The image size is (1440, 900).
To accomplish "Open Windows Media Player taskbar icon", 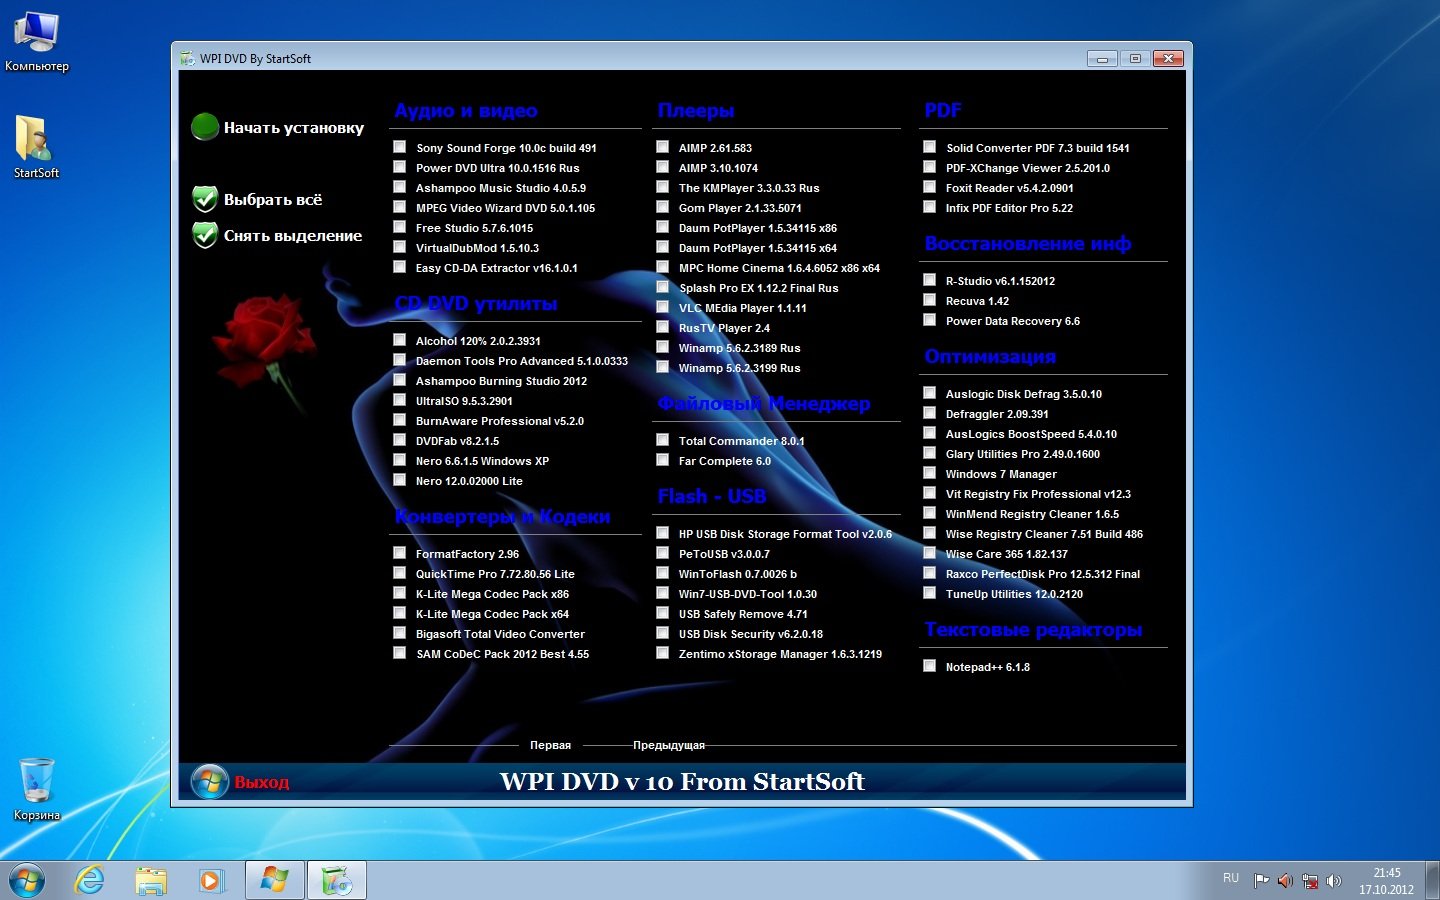I will click(211, 880).
